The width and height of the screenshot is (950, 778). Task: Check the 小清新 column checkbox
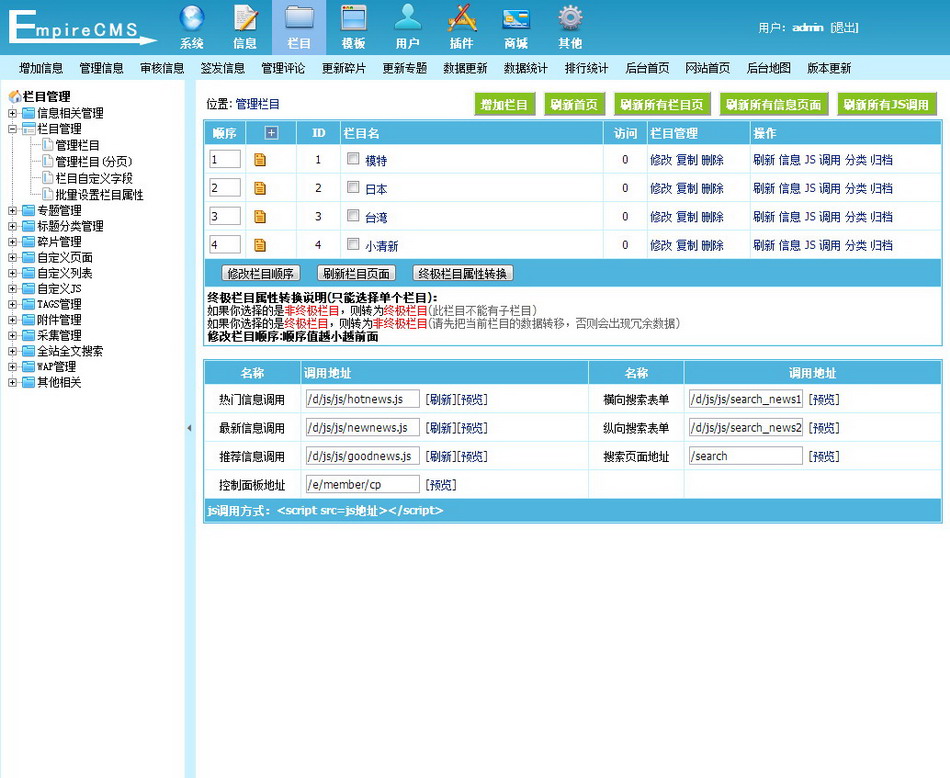pos(353,244)
